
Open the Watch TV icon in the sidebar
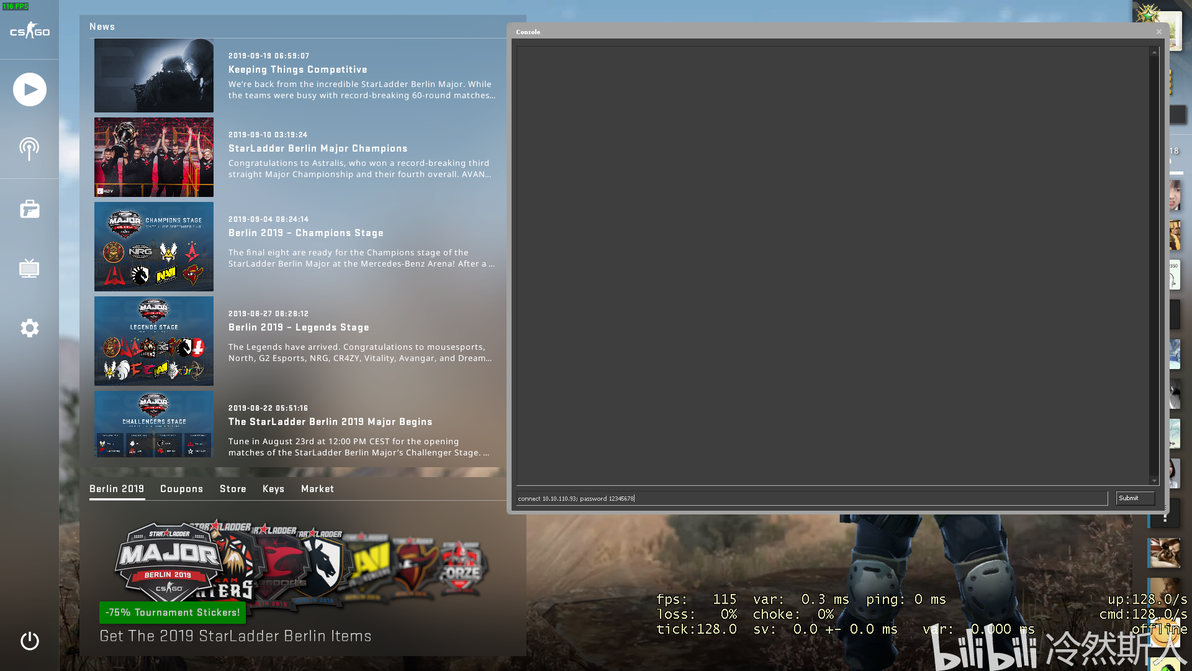pos(30,268)
